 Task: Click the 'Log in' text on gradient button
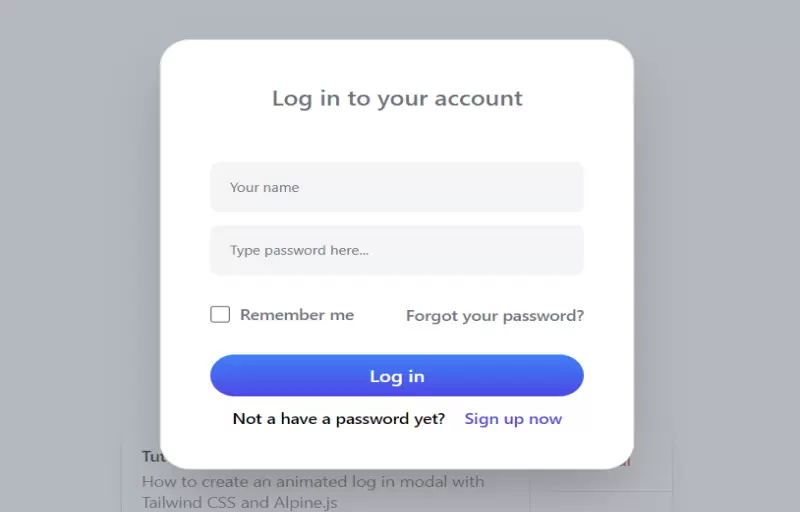click(x=397, y=376)
